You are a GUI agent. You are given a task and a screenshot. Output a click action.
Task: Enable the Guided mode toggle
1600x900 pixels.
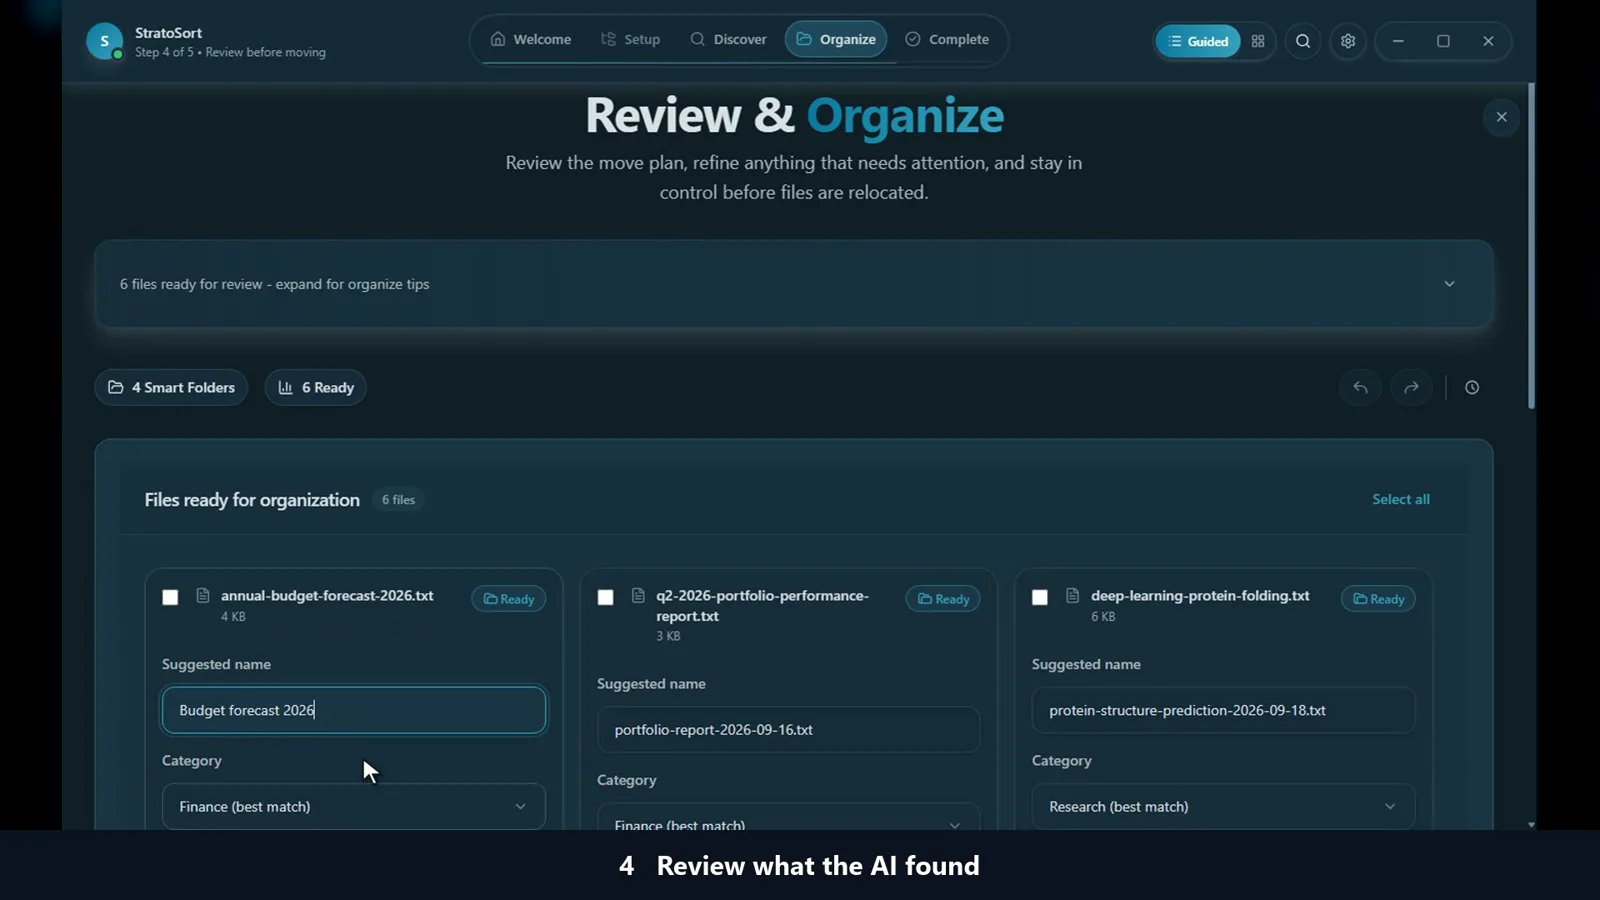click(1198, 41)
